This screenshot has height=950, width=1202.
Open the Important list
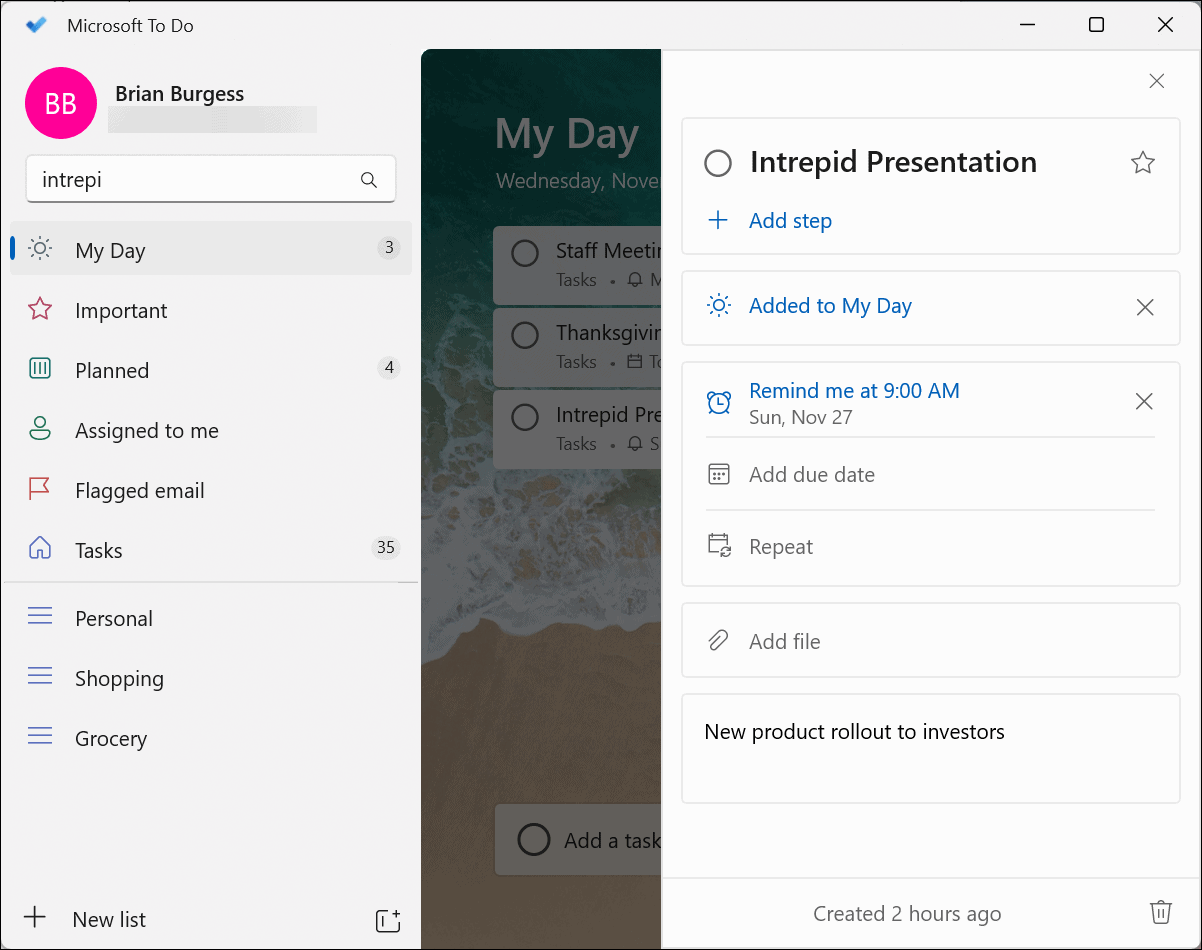pos(121,311)
